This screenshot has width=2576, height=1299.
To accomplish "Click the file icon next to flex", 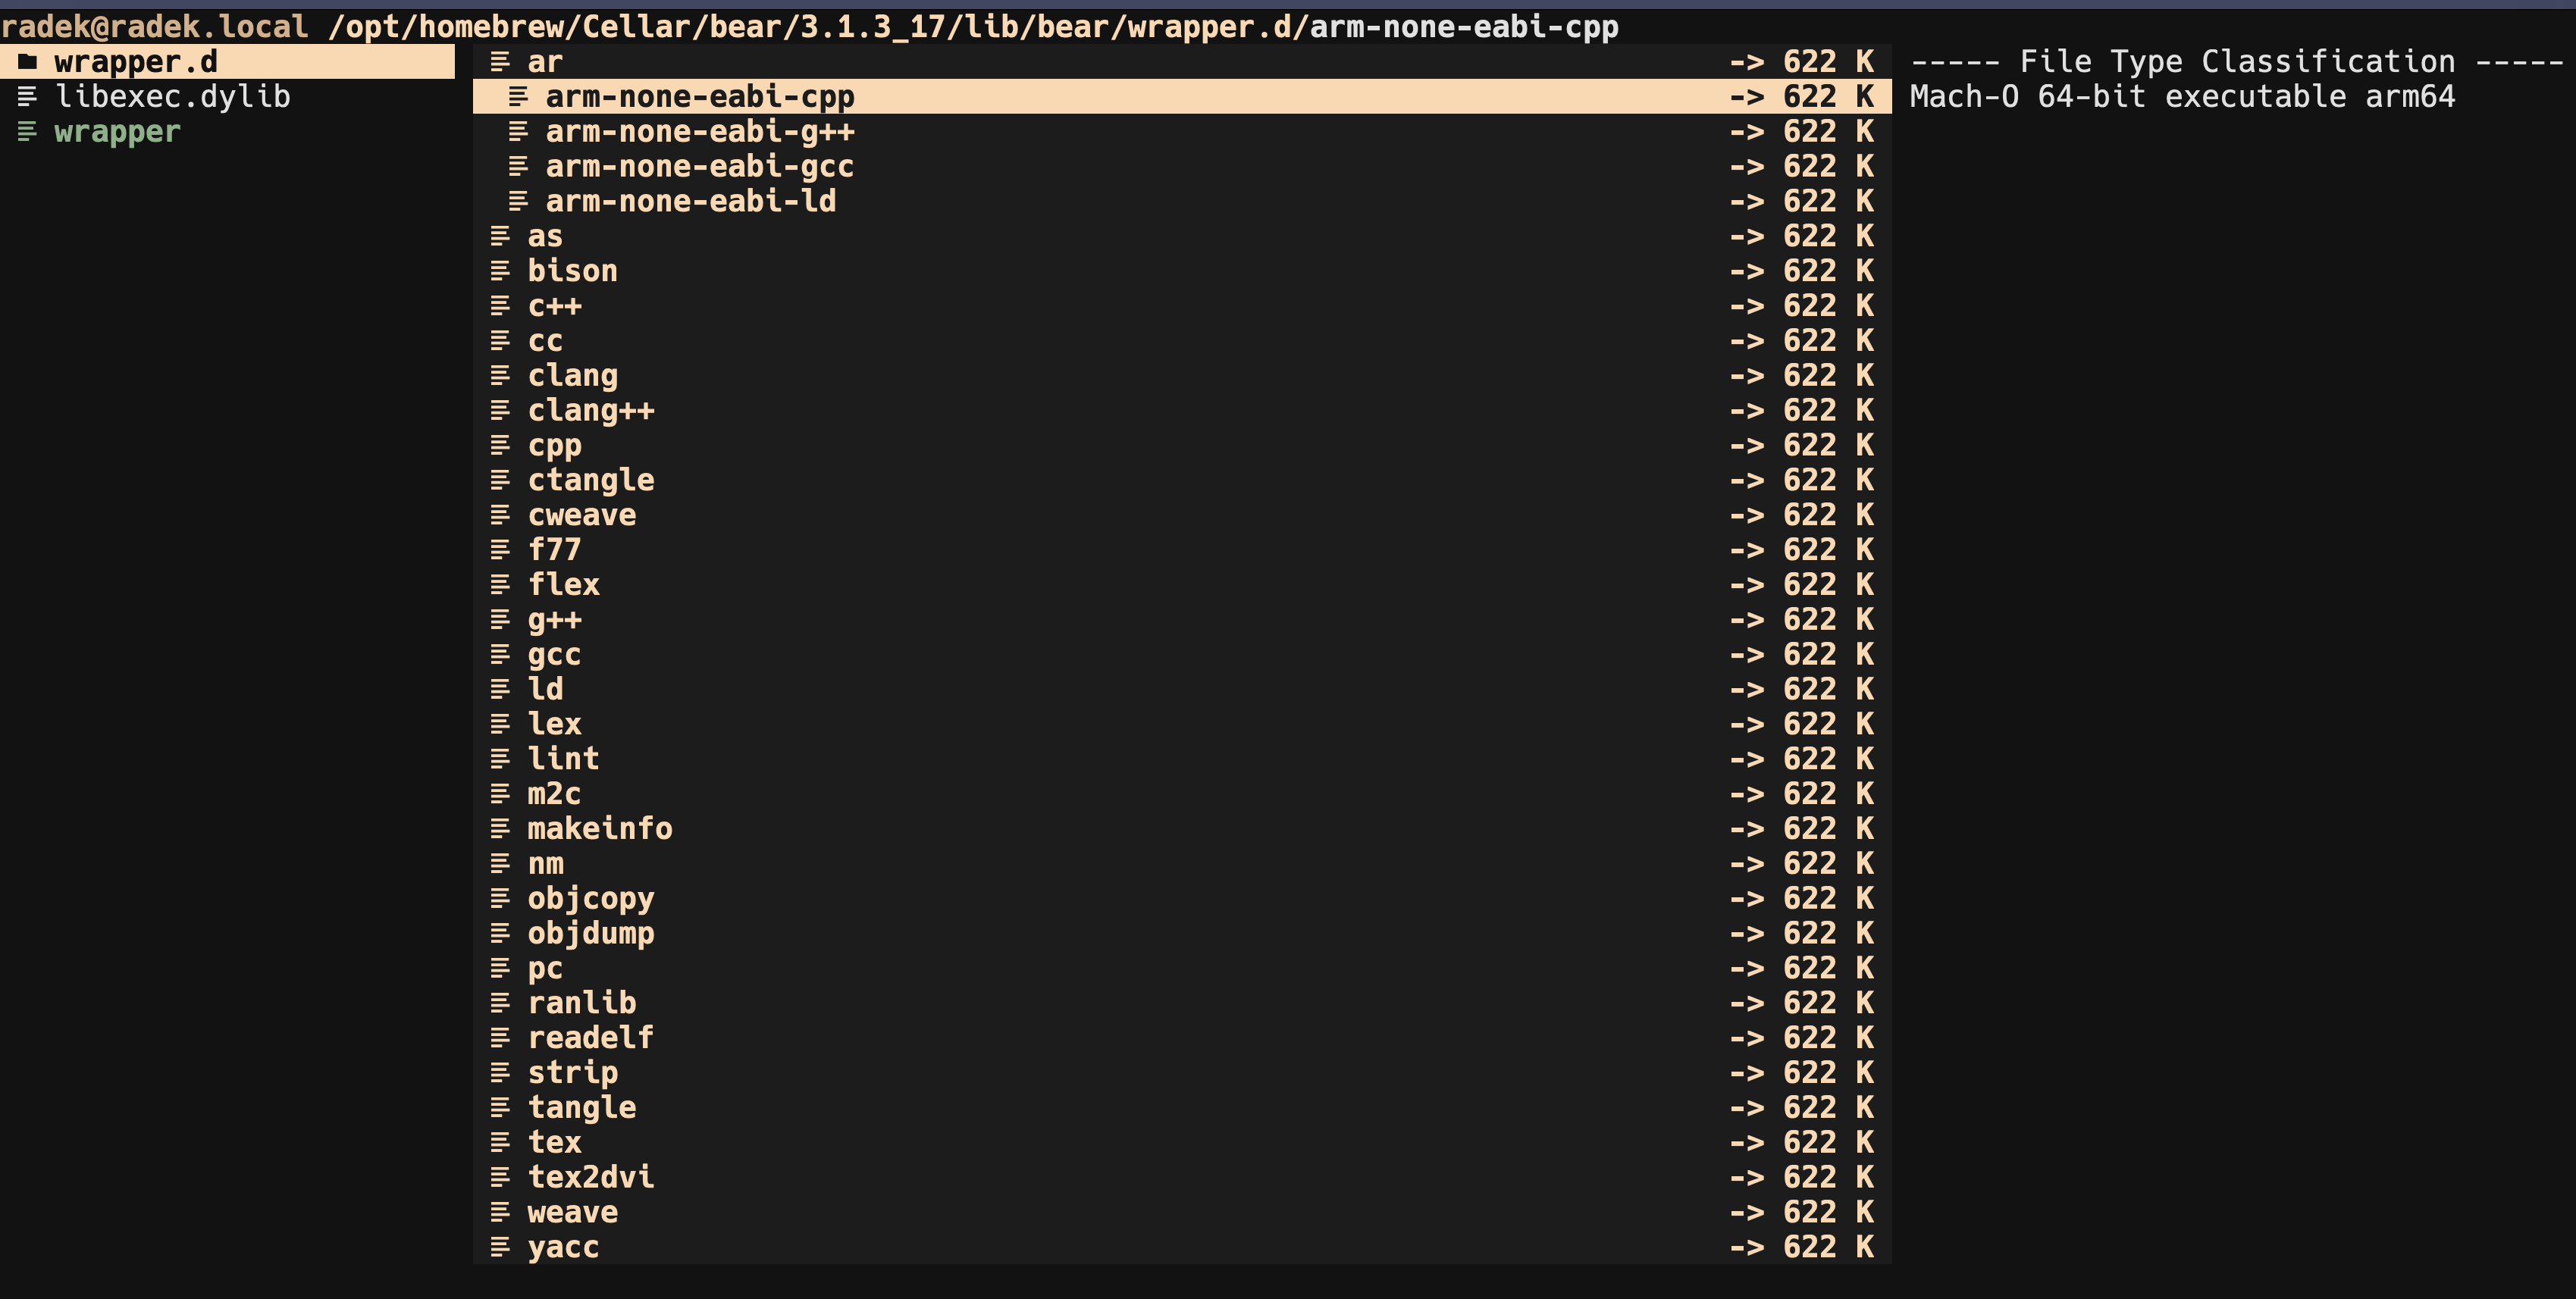I will pyautogui.click(x=500, y=584).
